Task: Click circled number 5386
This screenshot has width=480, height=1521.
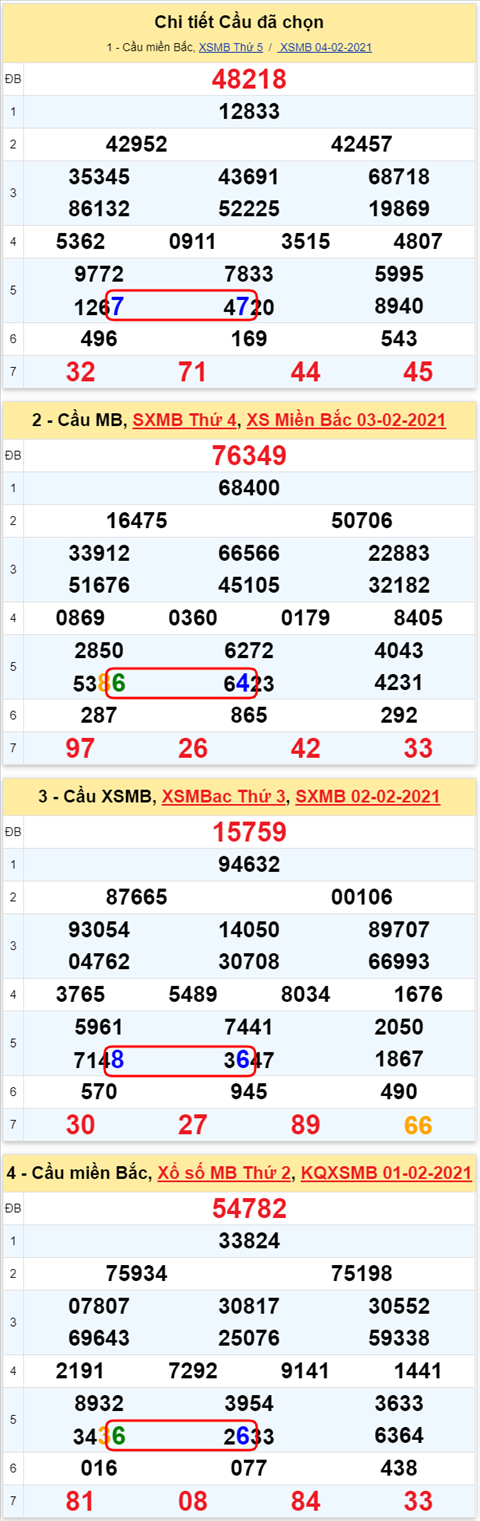Action: [x=99, y=683]
